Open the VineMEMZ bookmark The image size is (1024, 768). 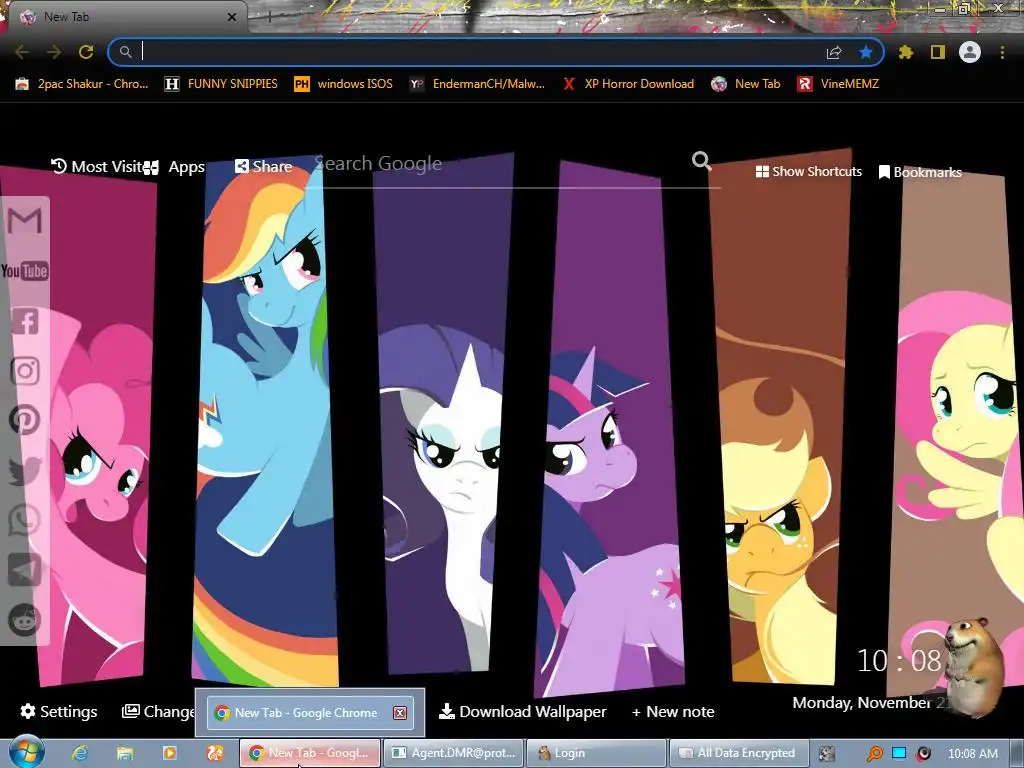(x=838, y=84)
